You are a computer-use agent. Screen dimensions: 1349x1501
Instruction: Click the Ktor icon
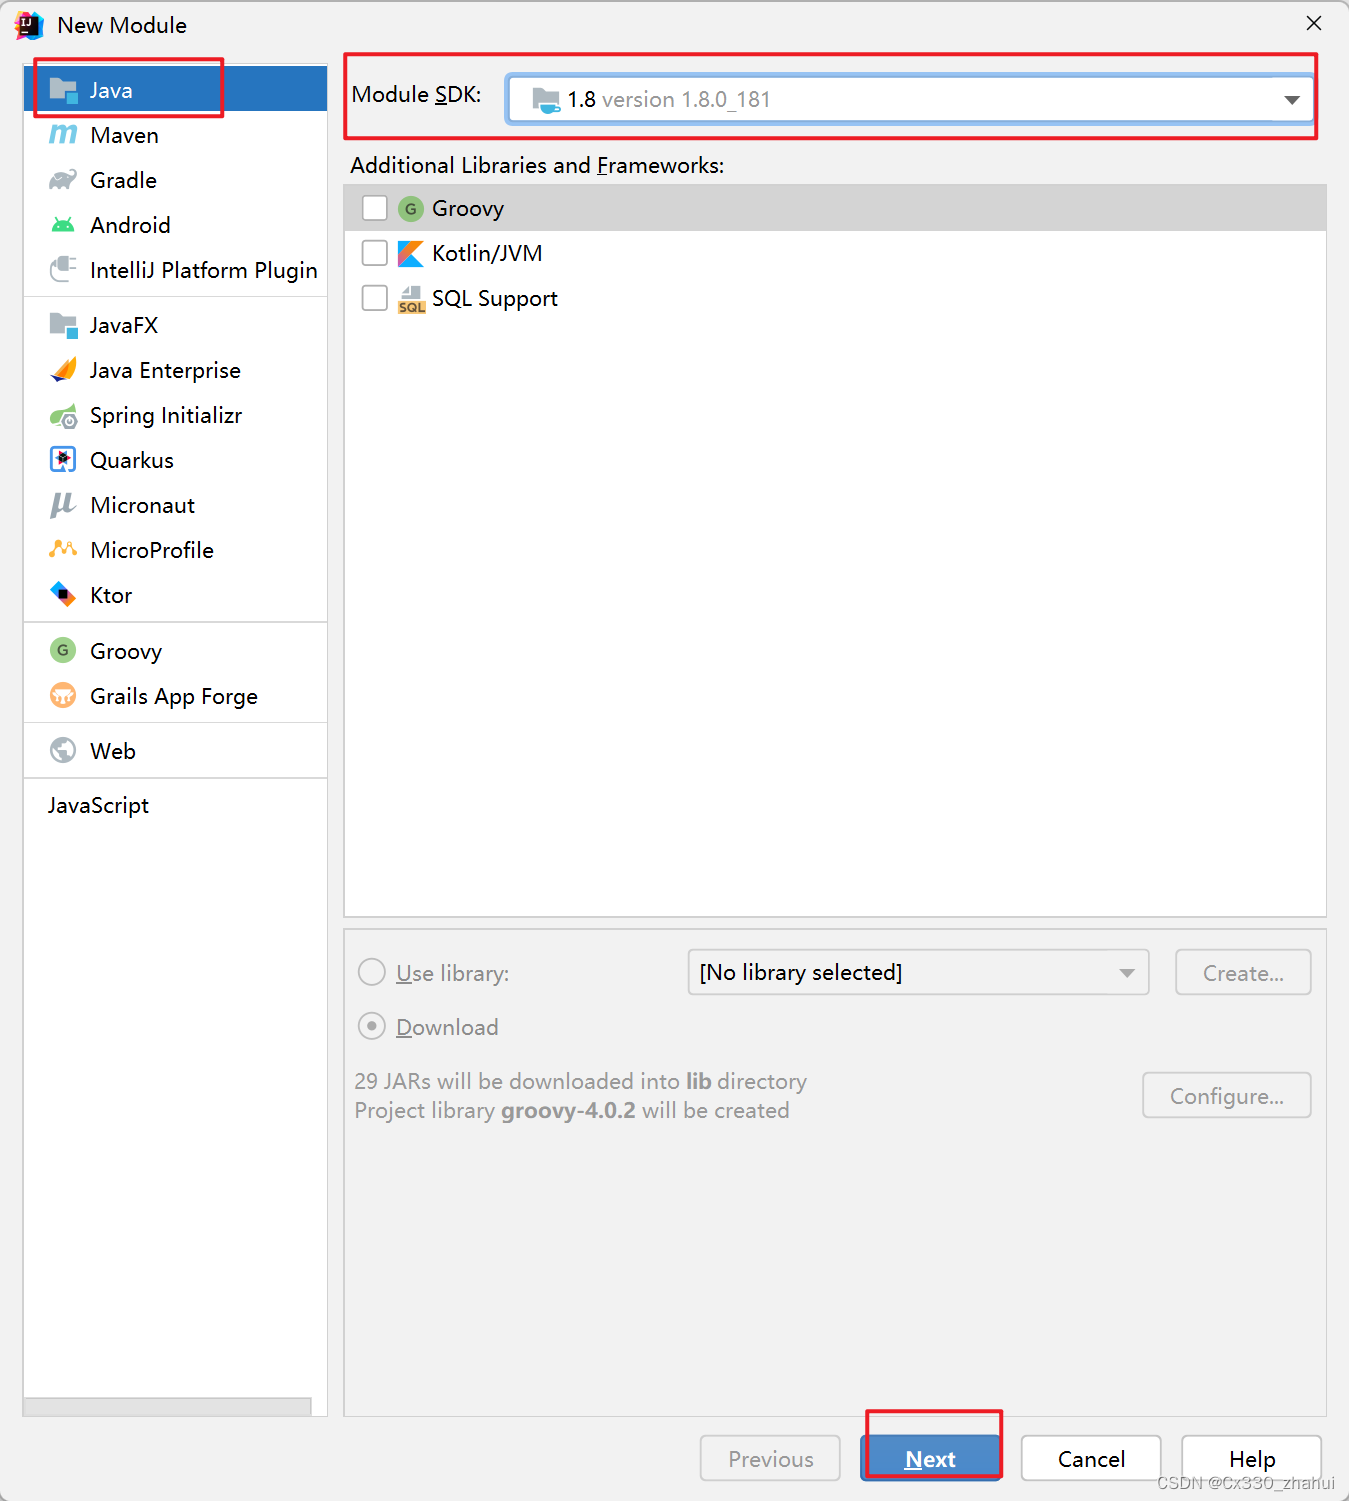click(63, 594)
